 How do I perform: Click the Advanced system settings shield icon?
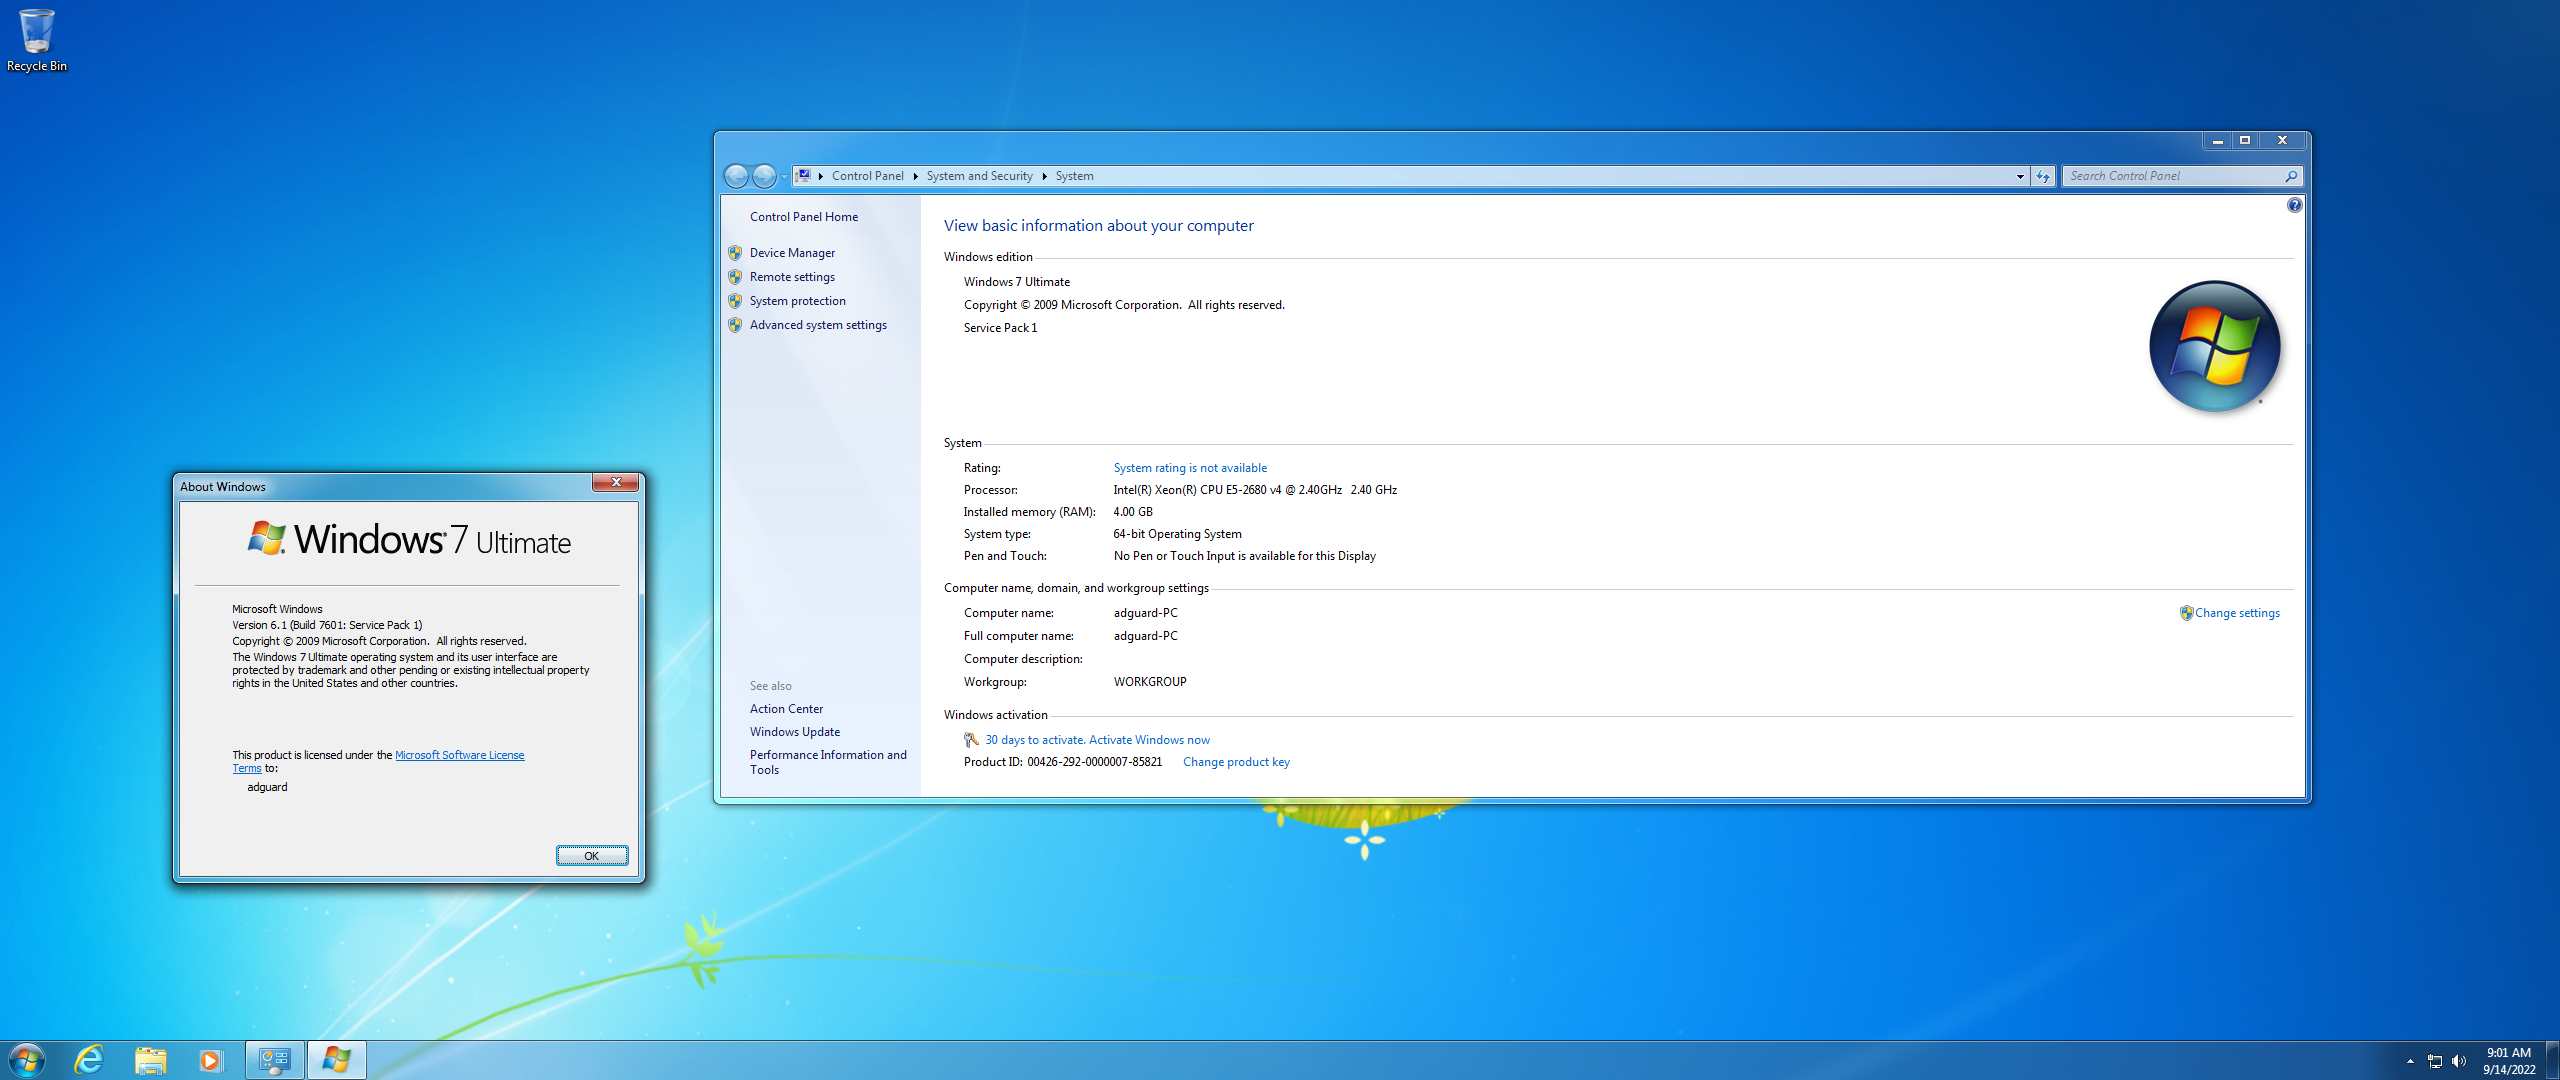click(735, 325)
